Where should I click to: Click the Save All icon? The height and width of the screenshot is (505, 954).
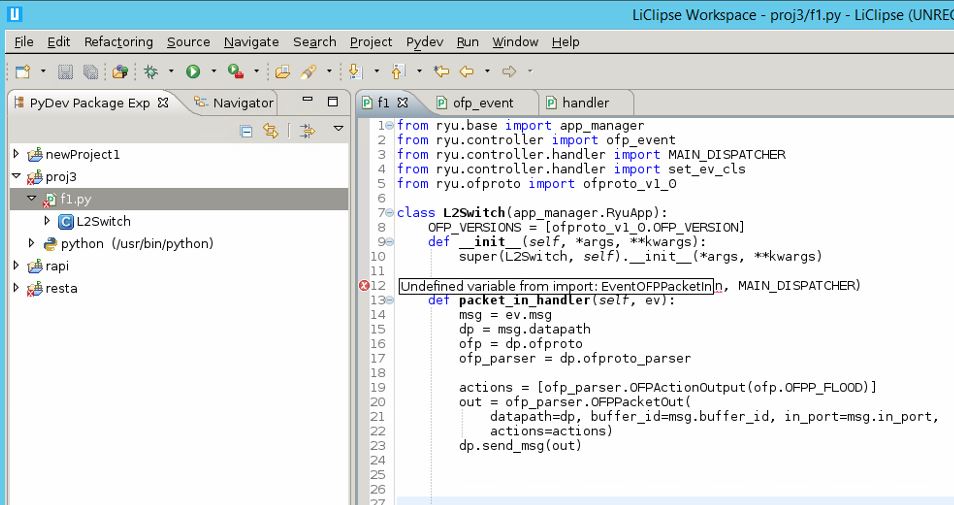(91, 72)
